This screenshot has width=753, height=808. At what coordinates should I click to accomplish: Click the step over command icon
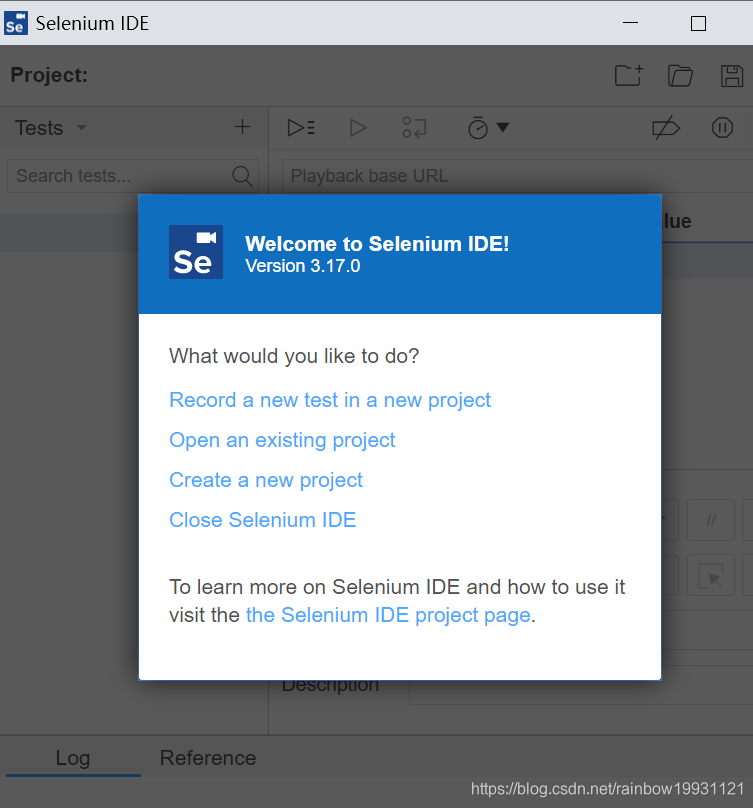point(414,127)
